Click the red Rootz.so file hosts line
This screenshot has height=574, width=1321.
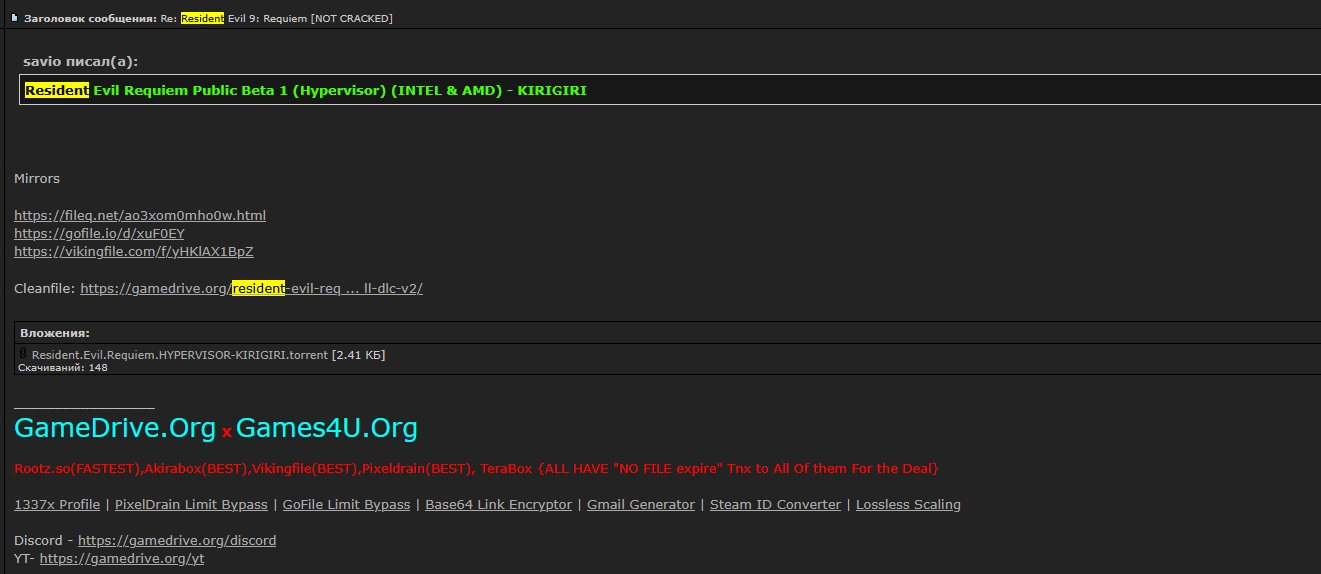tap(476, 469)
